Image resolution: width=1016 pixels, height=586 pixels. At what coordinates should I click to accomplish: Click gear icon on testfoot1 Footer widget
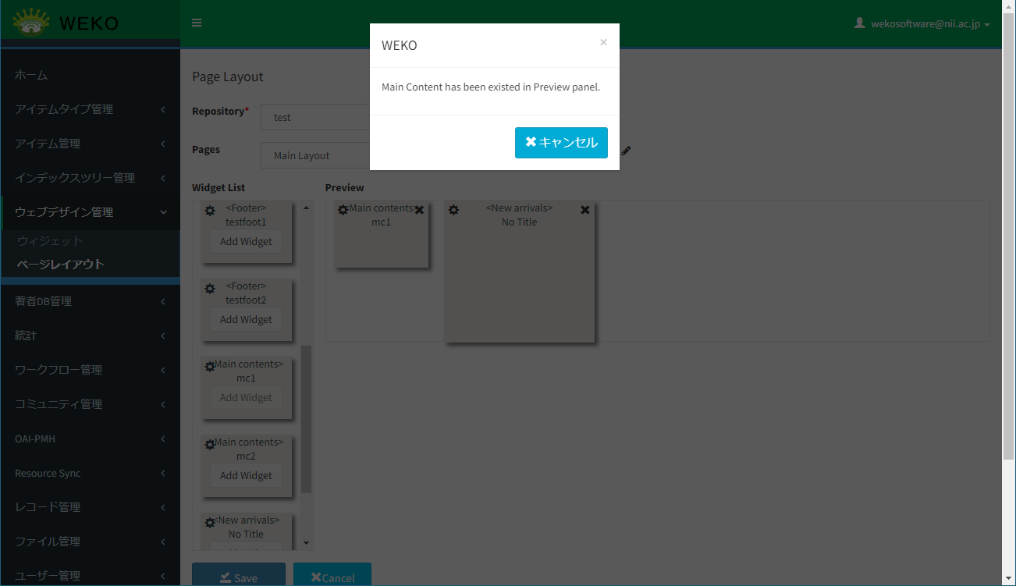(x=210, y=211)
